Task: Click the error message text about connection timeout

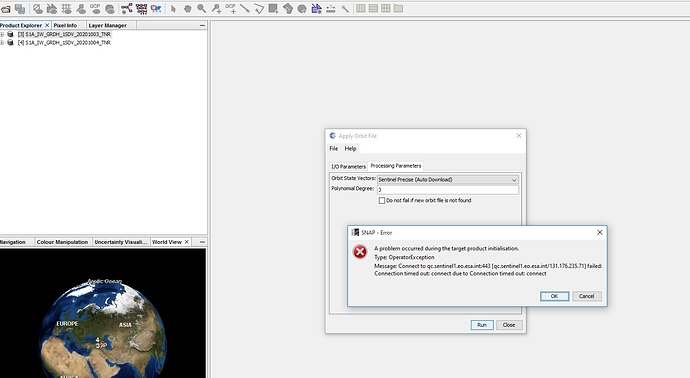Action: point(488,270)
